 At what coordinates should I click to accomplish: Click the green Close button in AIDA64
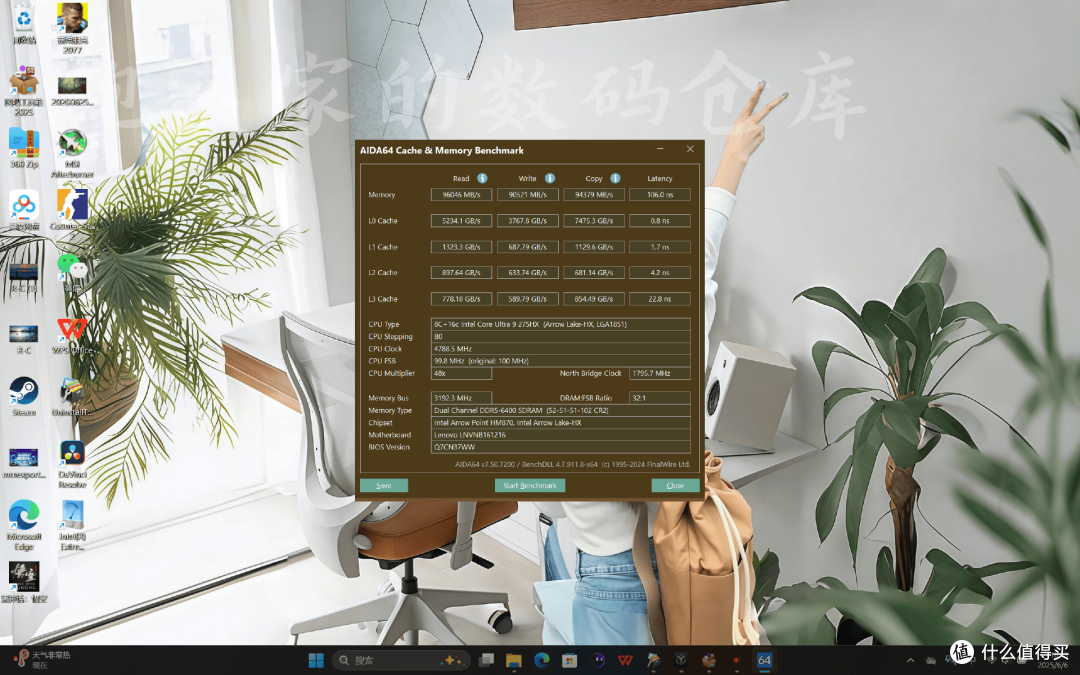675,486
